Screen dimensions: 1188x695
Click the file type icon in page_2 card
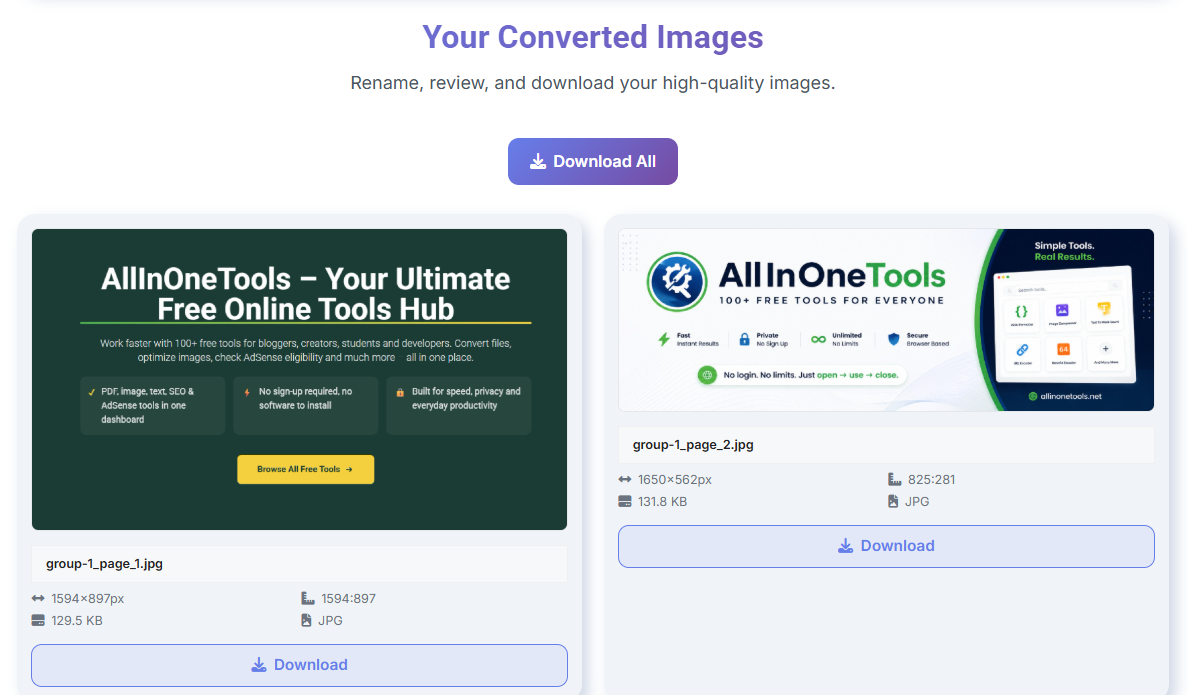click(x=893, y=502)
